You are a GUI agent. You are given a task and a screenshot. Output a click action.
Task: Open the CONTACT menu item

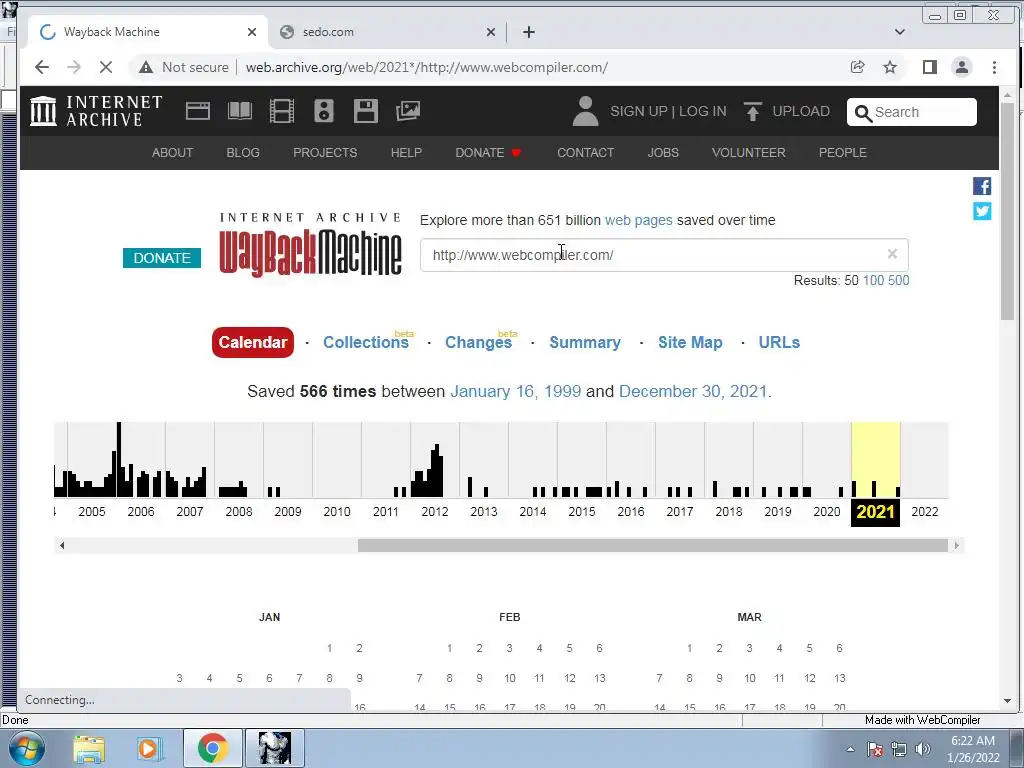click(585, 153)
